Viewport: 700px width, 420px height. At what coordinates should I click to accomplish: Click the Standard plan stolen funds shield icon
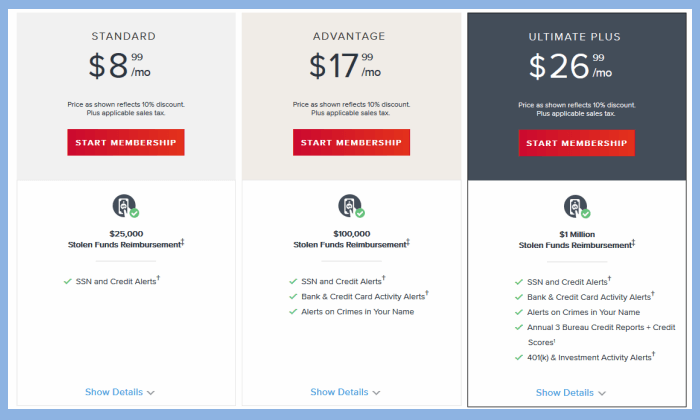coord(125,206)
